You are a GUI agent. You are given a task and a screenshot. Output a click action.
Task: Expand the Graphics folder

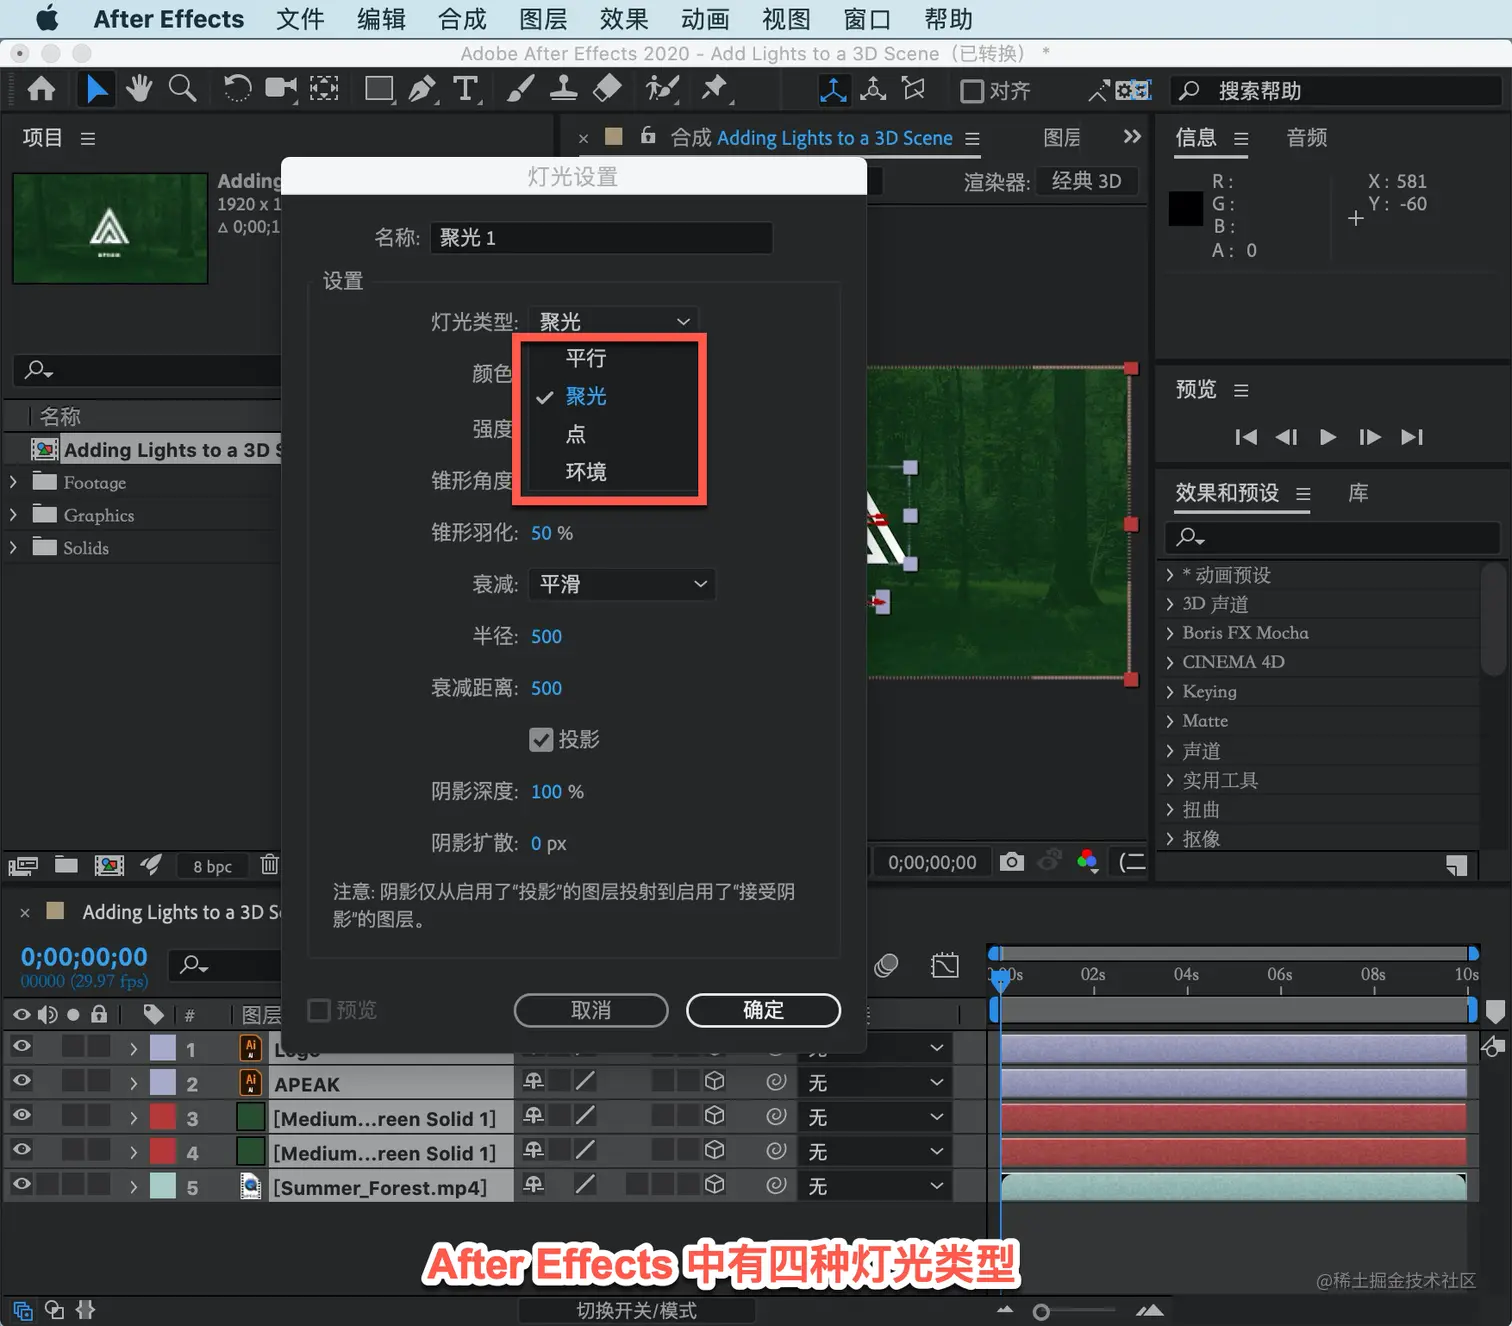click(13, 515)
